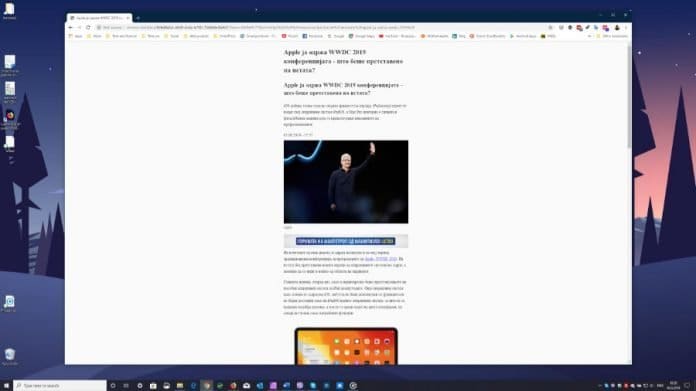Viewport: 696px width, 391px height.
Task: Bookmark this page with the star icon
Action: 550,28
